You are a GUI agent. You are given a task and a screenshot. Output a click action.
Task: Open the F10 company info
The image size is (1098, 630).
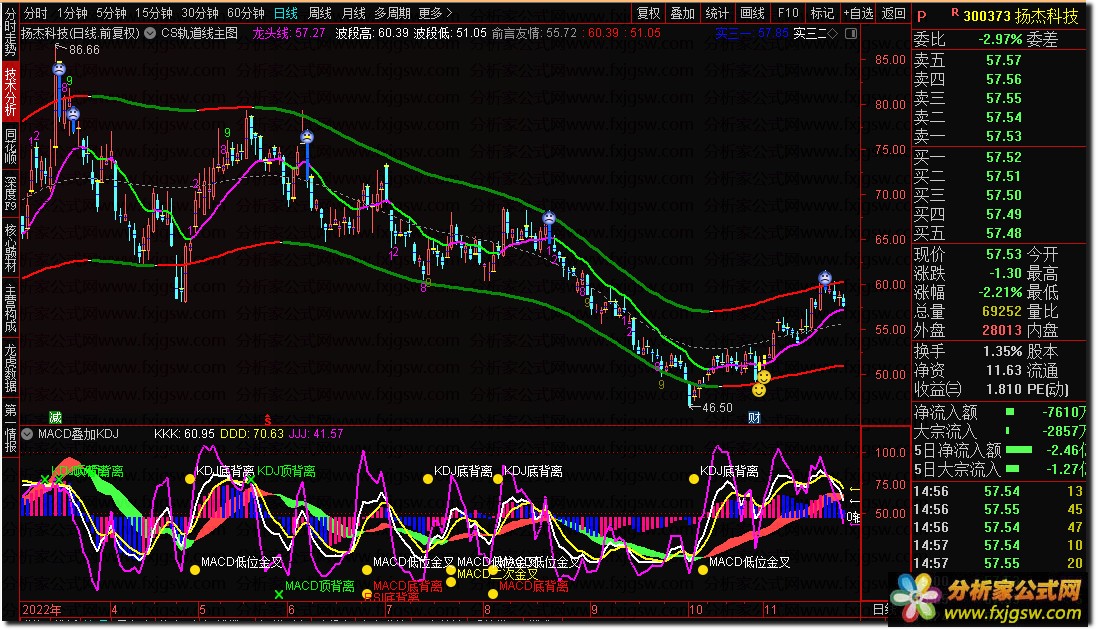tap(788, 13)
